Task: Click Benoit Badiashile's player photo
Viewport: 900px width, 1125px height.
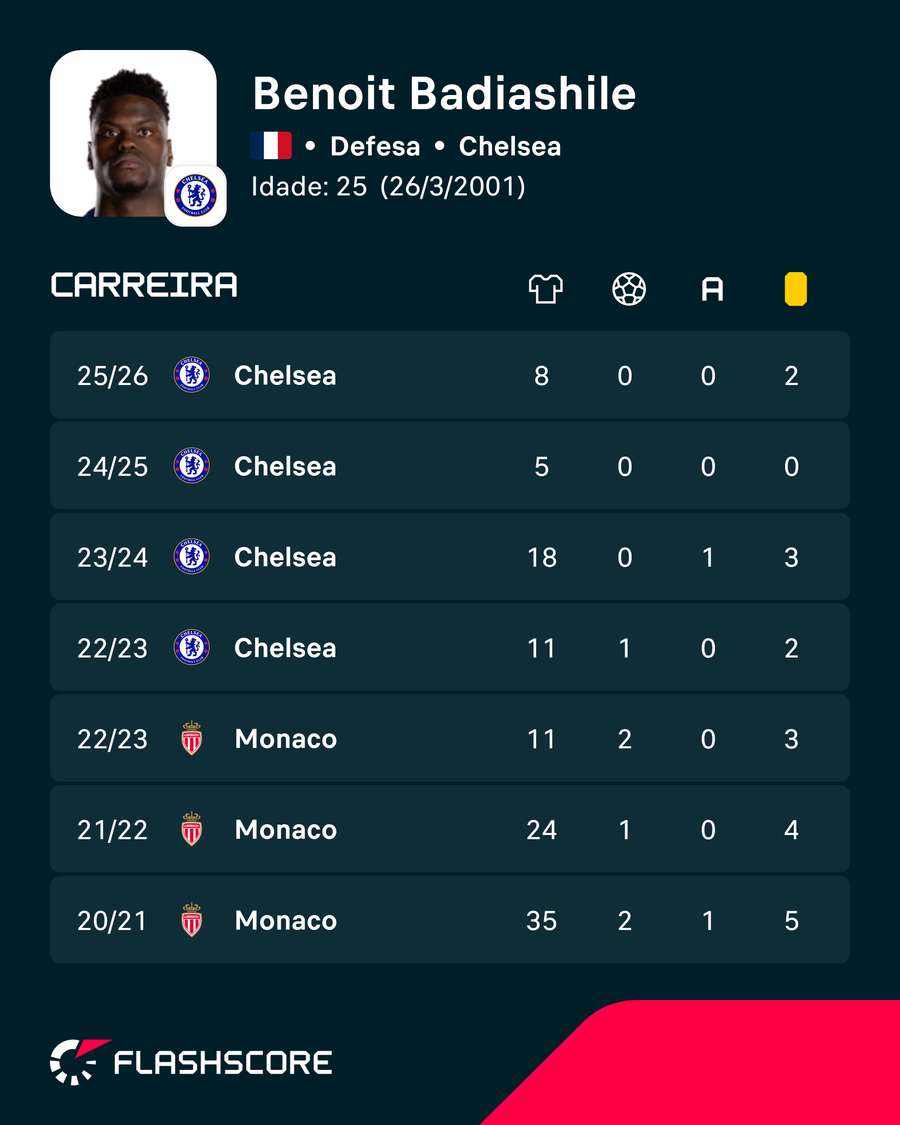Action: 133,133
